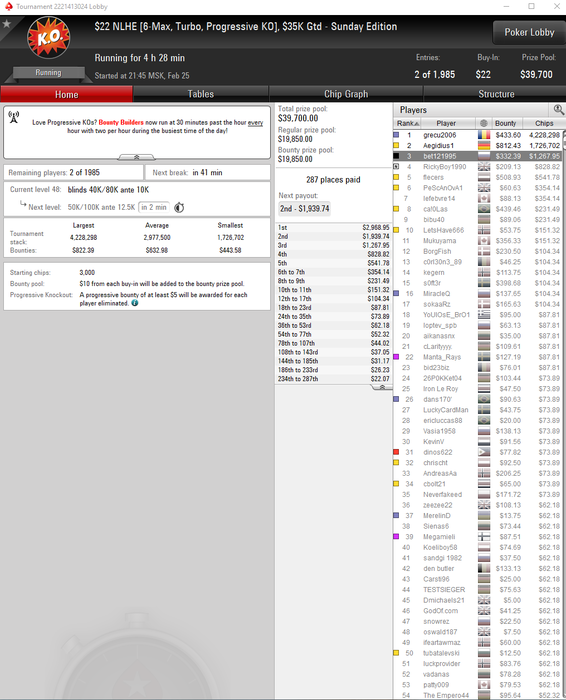Click the PokerStars icon in title bar

point(8,6)
